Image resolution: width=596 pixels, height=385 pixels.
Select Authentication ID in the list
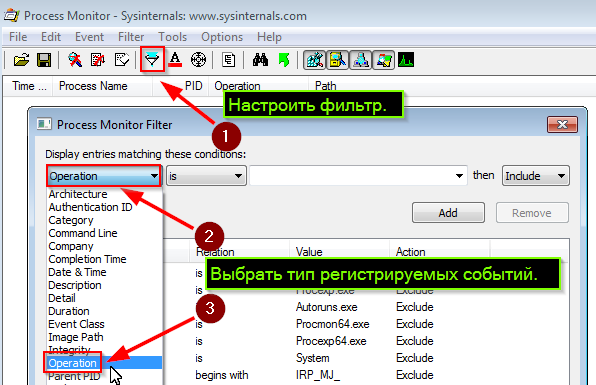click(x=105, y=207)
